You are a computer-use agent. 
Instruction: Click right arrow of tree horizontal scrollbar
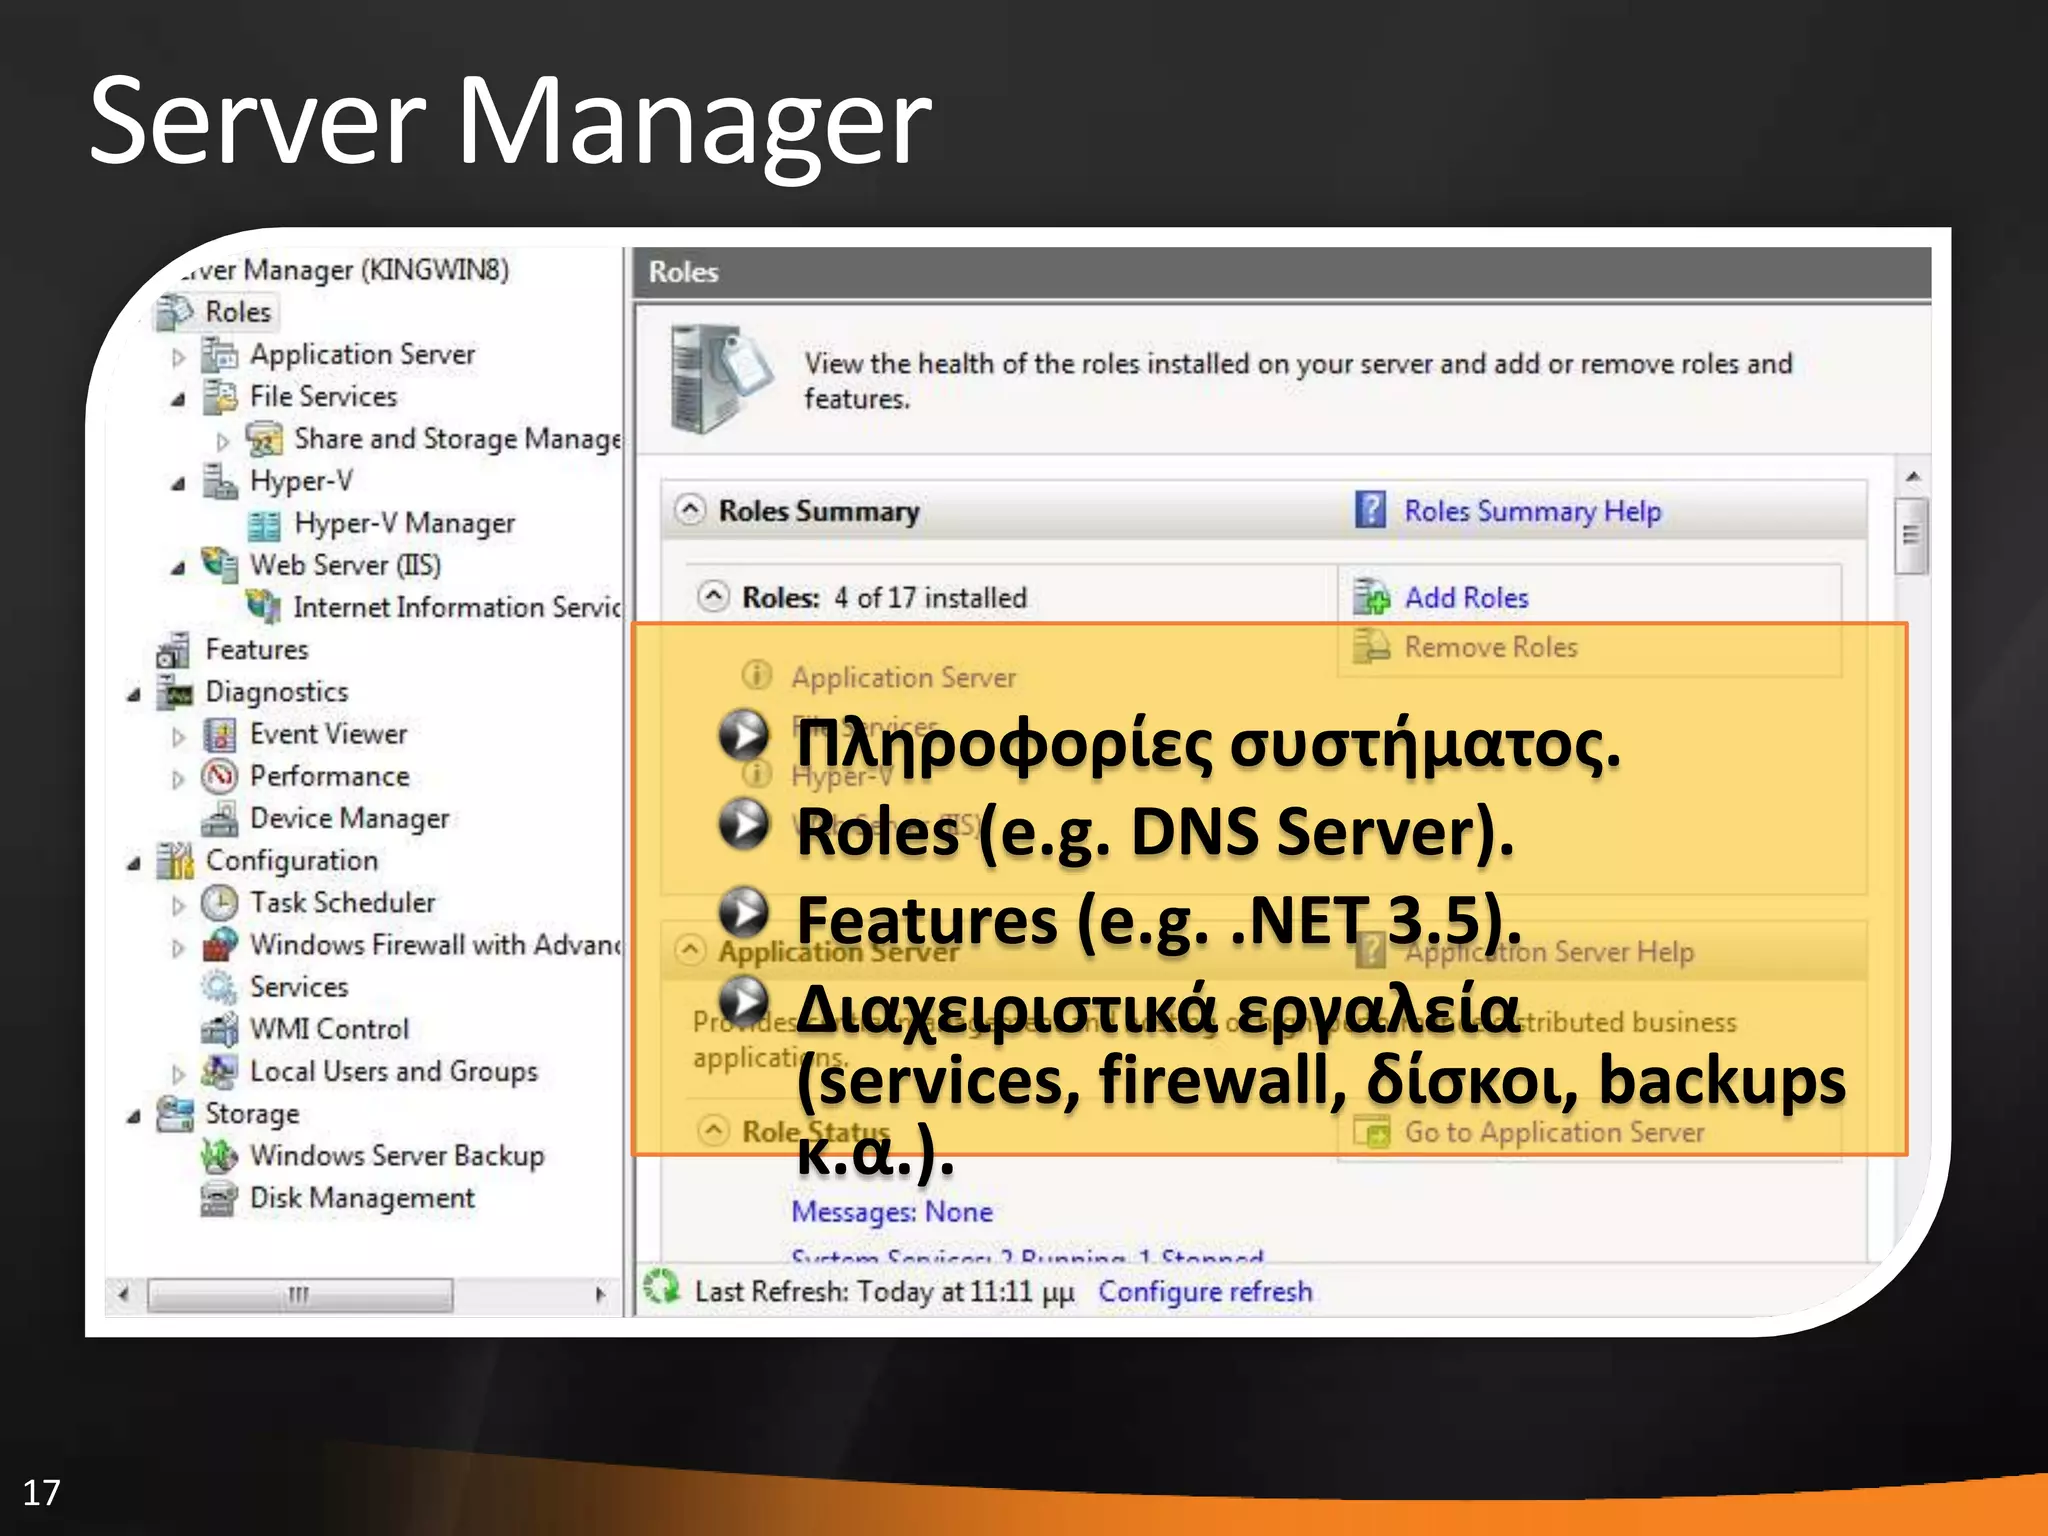[600, 1294]
